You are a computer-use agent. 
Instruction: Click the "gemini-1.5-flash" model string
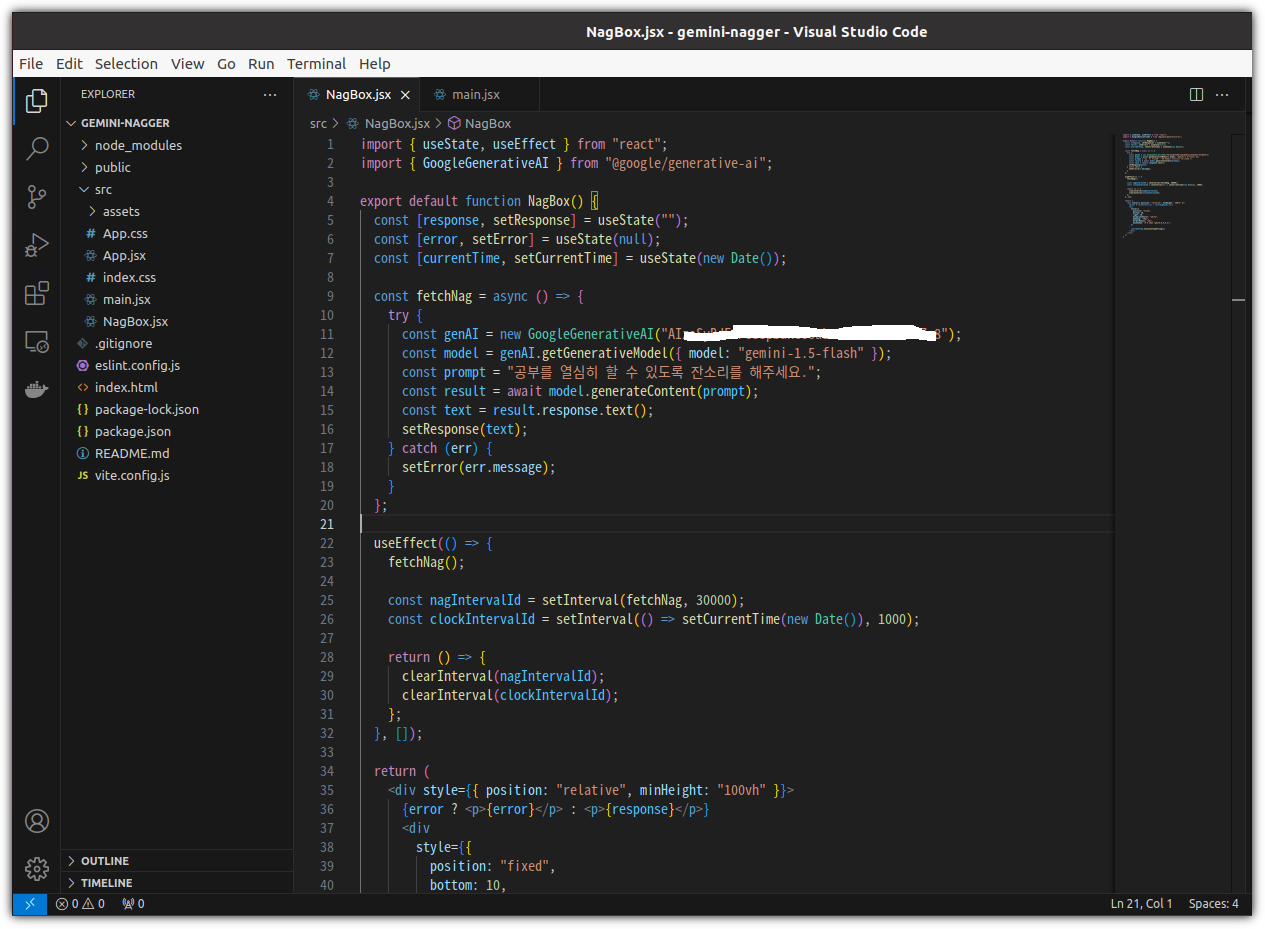click(802, 353)
